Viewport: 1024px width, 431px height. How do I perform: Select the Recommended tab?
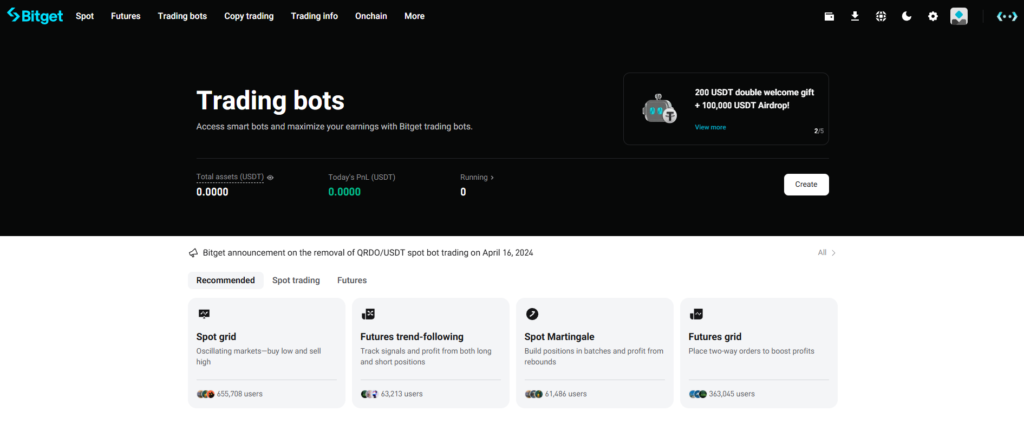pyautogui.click(x=225, y=280)
